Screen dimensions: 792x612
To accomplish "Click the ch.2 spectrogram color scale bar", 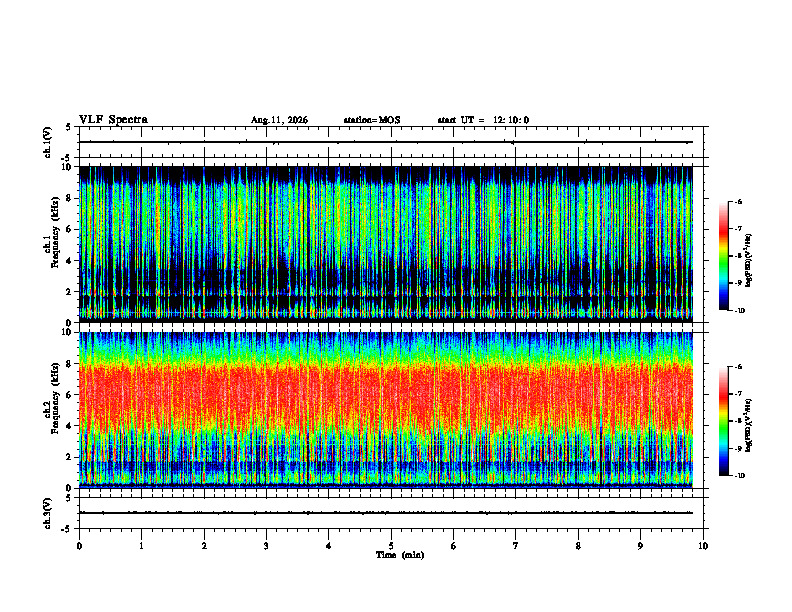I will (724, 421).
